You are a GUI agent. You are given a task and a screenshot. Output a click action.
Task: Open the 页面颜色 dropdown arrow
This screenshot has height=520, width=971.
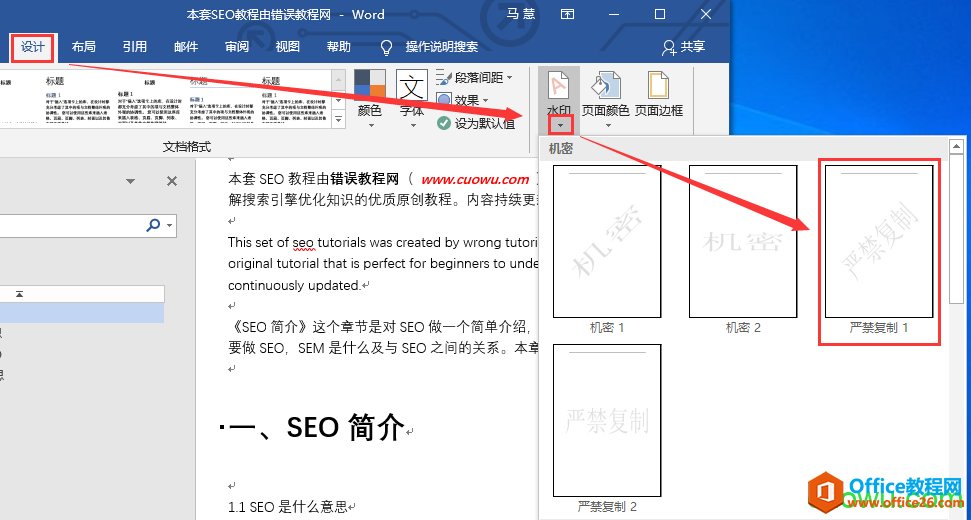[607, 126]
